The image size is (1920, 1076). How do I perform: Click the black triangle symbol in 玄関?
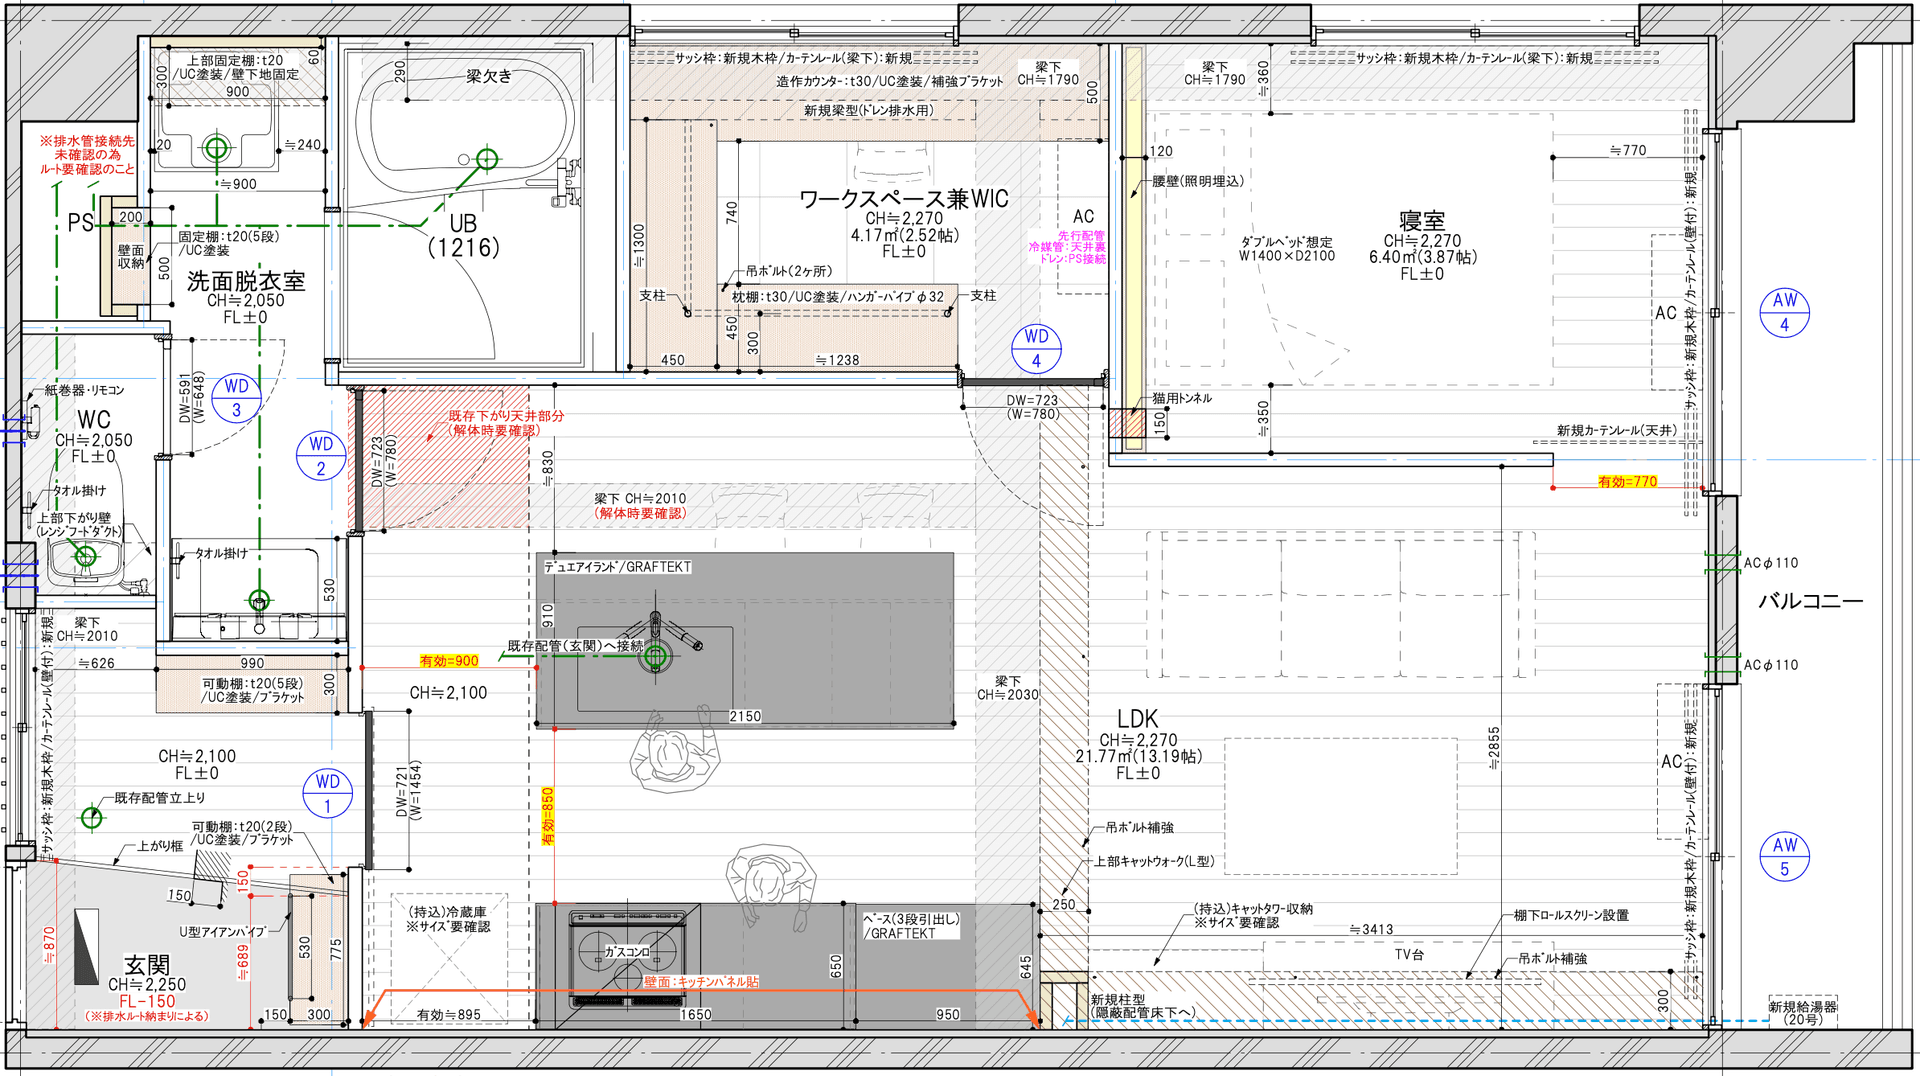click(x=87, y=947)
